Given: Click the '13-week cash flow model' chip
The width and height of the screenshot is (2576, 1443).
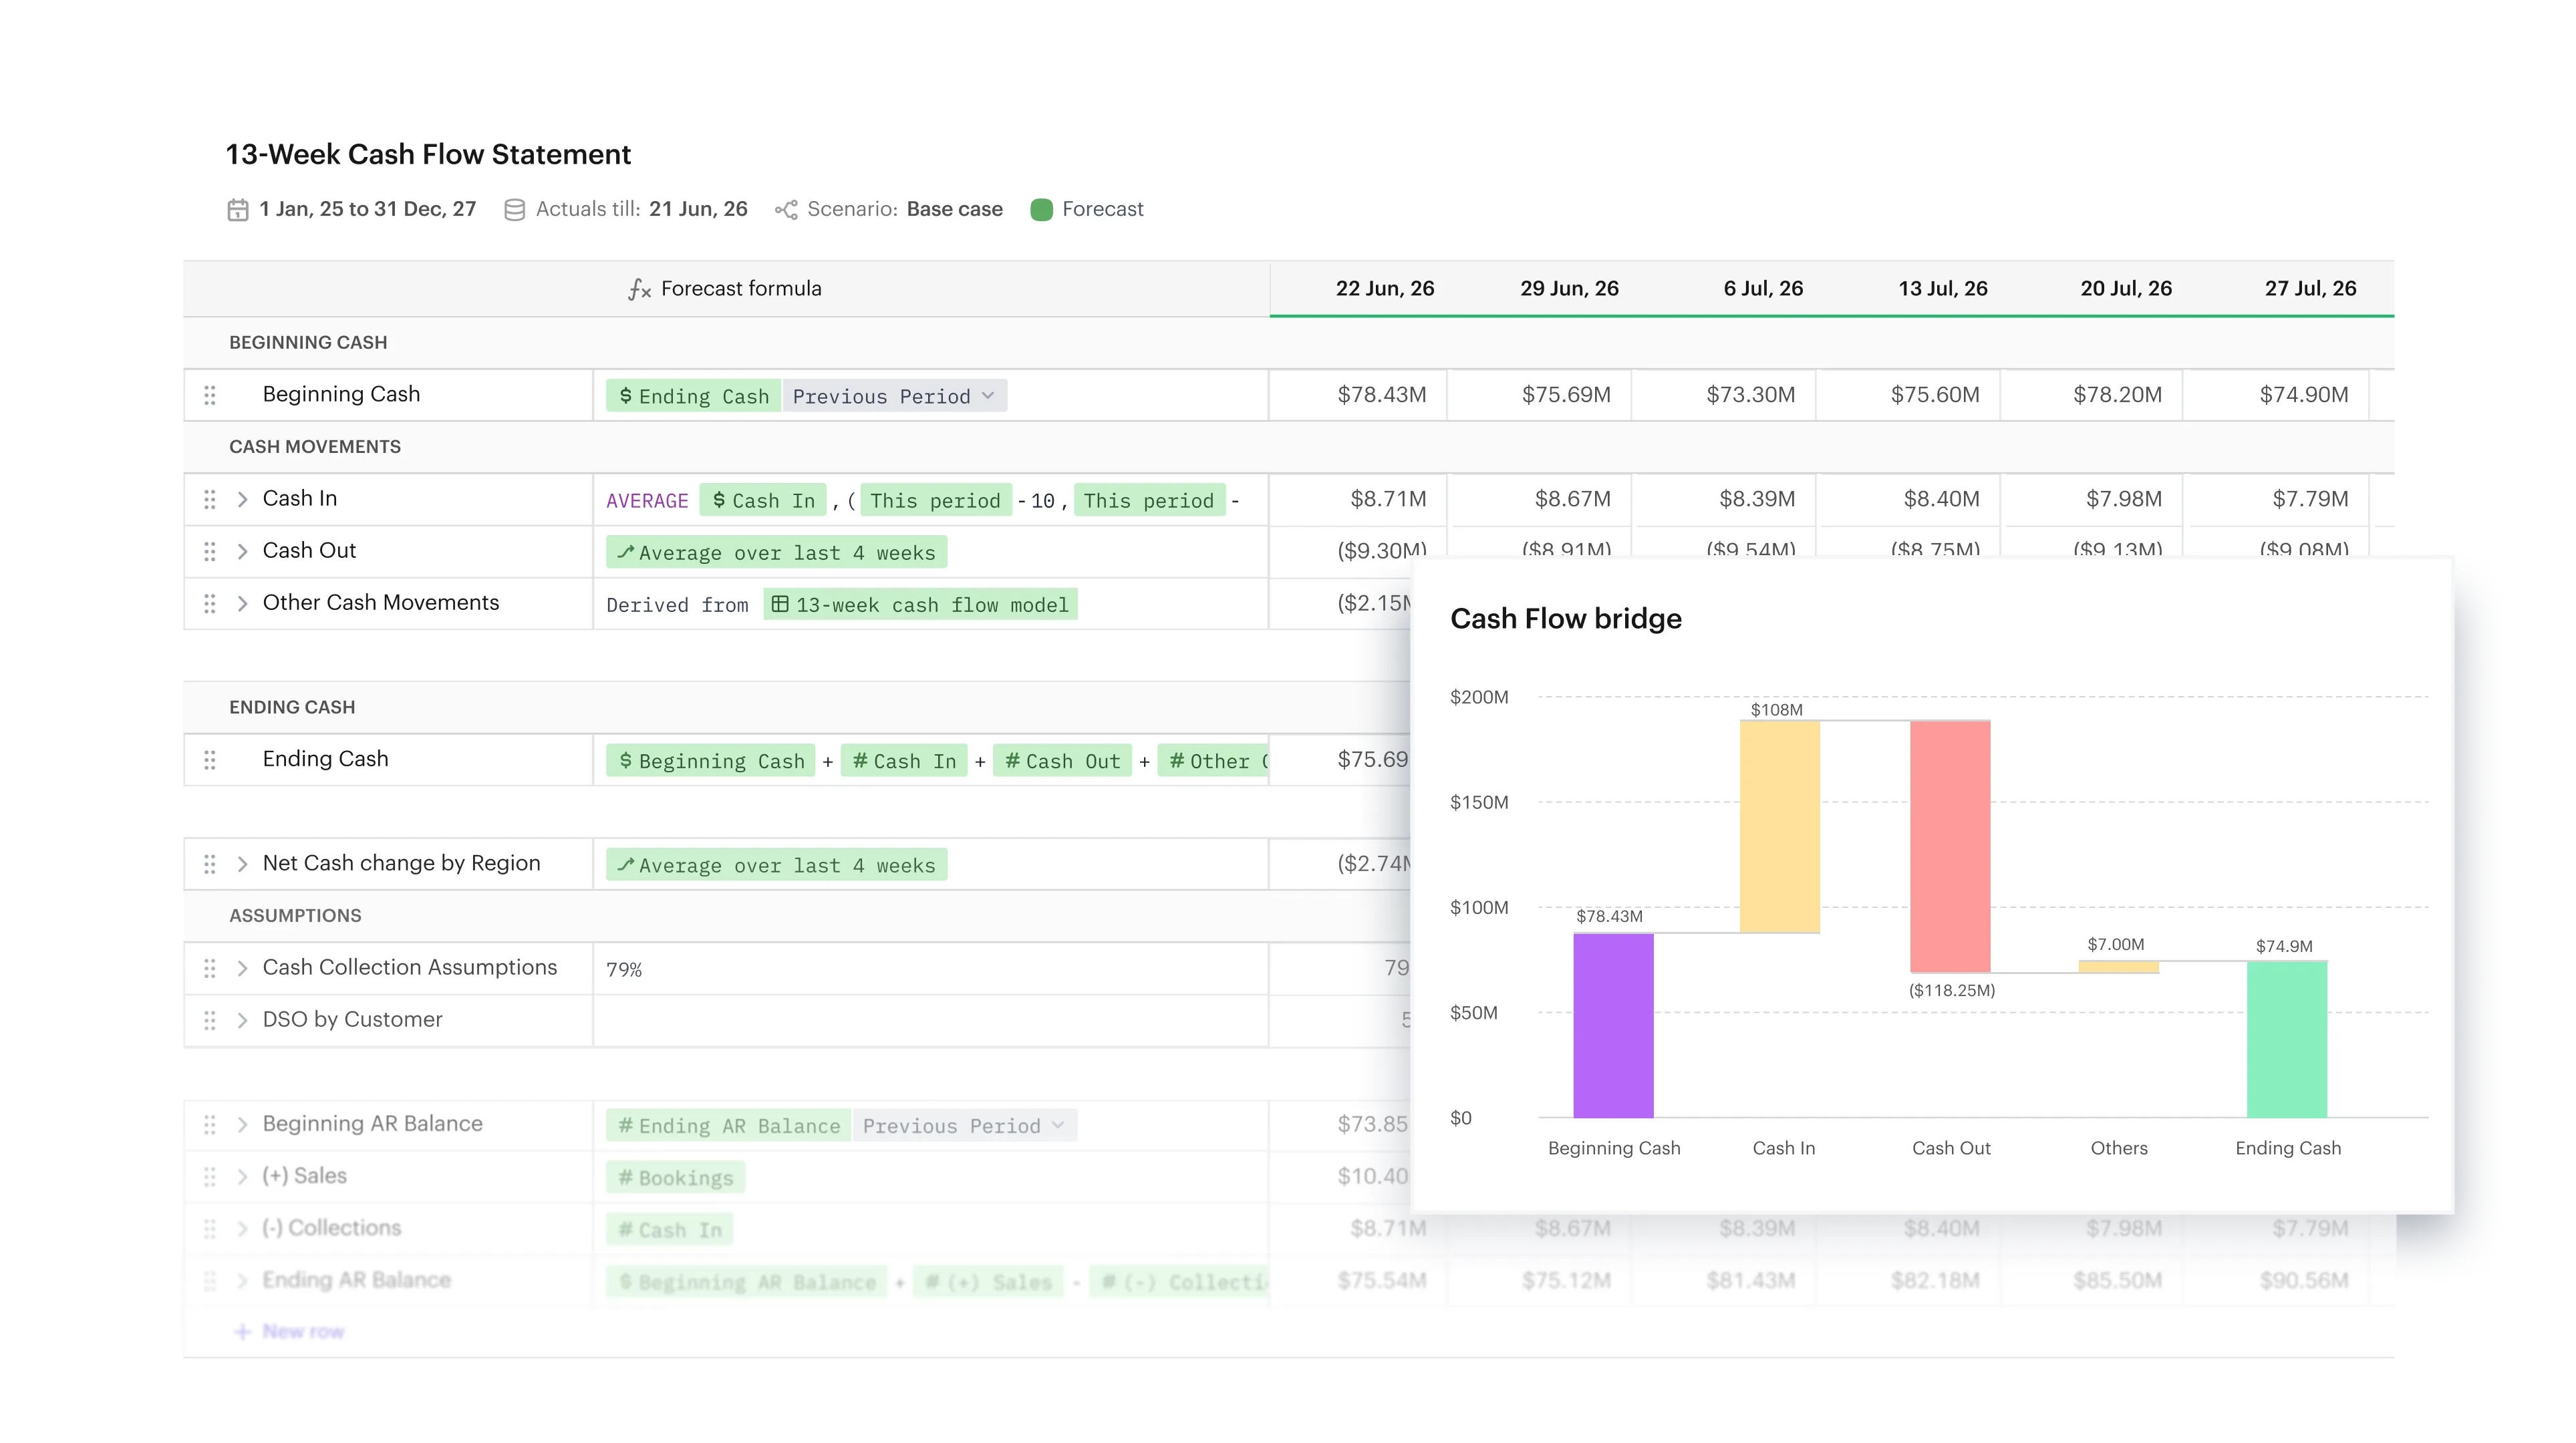Looking at the screenshot, I should point(920,604).
